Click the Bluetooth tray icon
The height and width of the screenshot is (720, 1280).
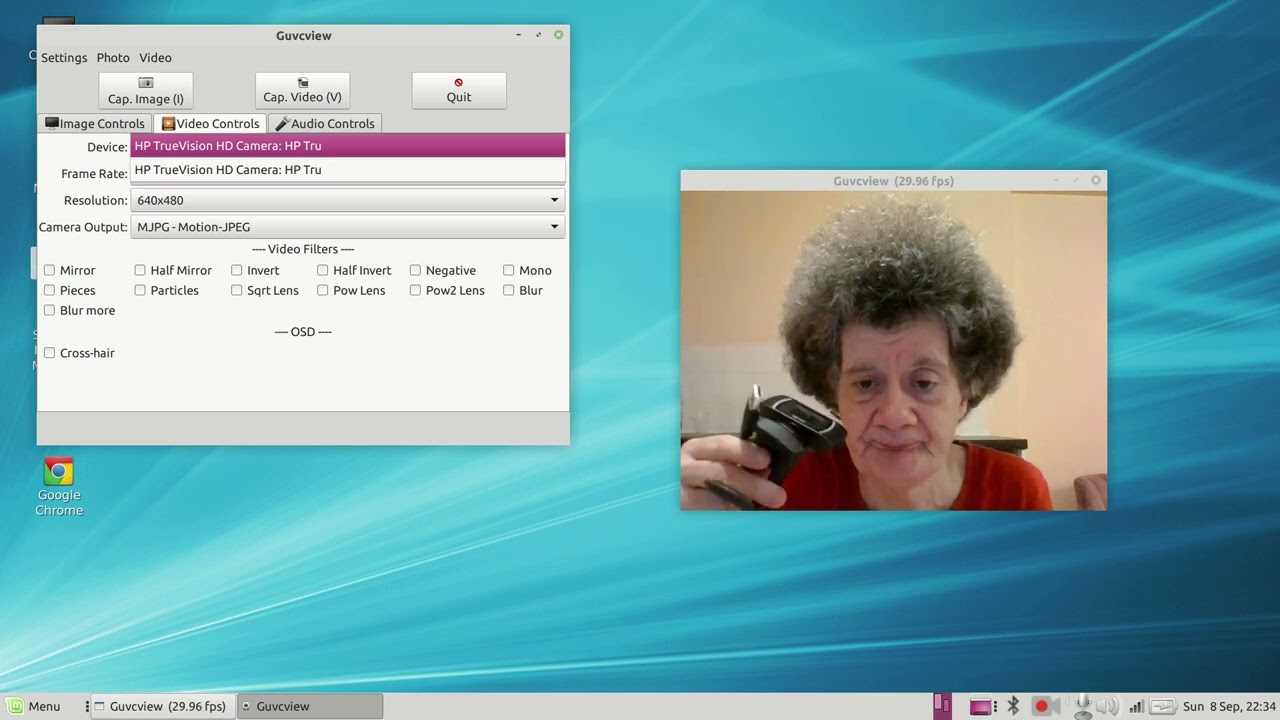(1012, 706)
